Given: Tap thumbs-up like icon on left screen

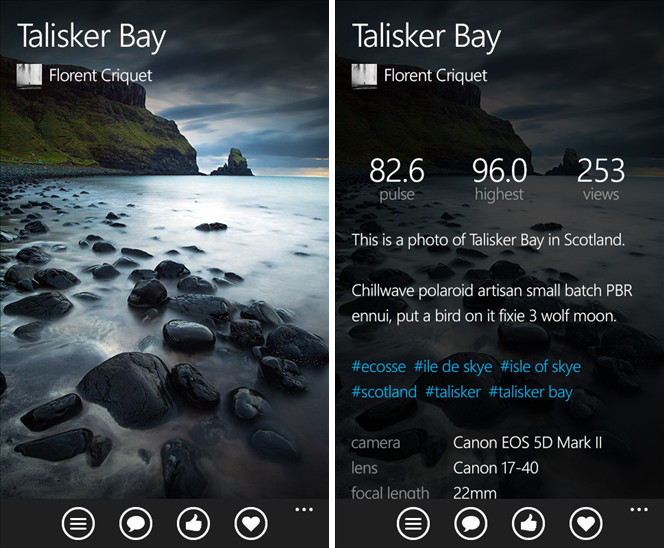Looking at the screenshot, I should [x=193, y=524].
